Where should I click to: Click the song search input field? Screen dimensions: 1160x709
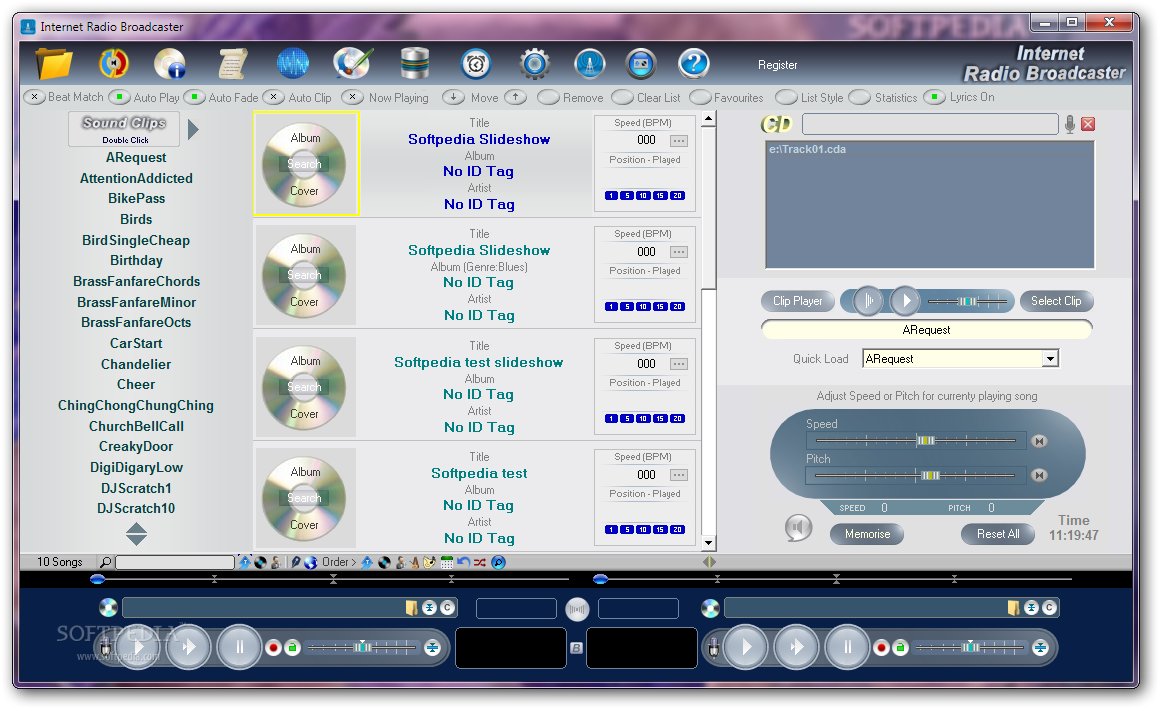pos(175,562)
